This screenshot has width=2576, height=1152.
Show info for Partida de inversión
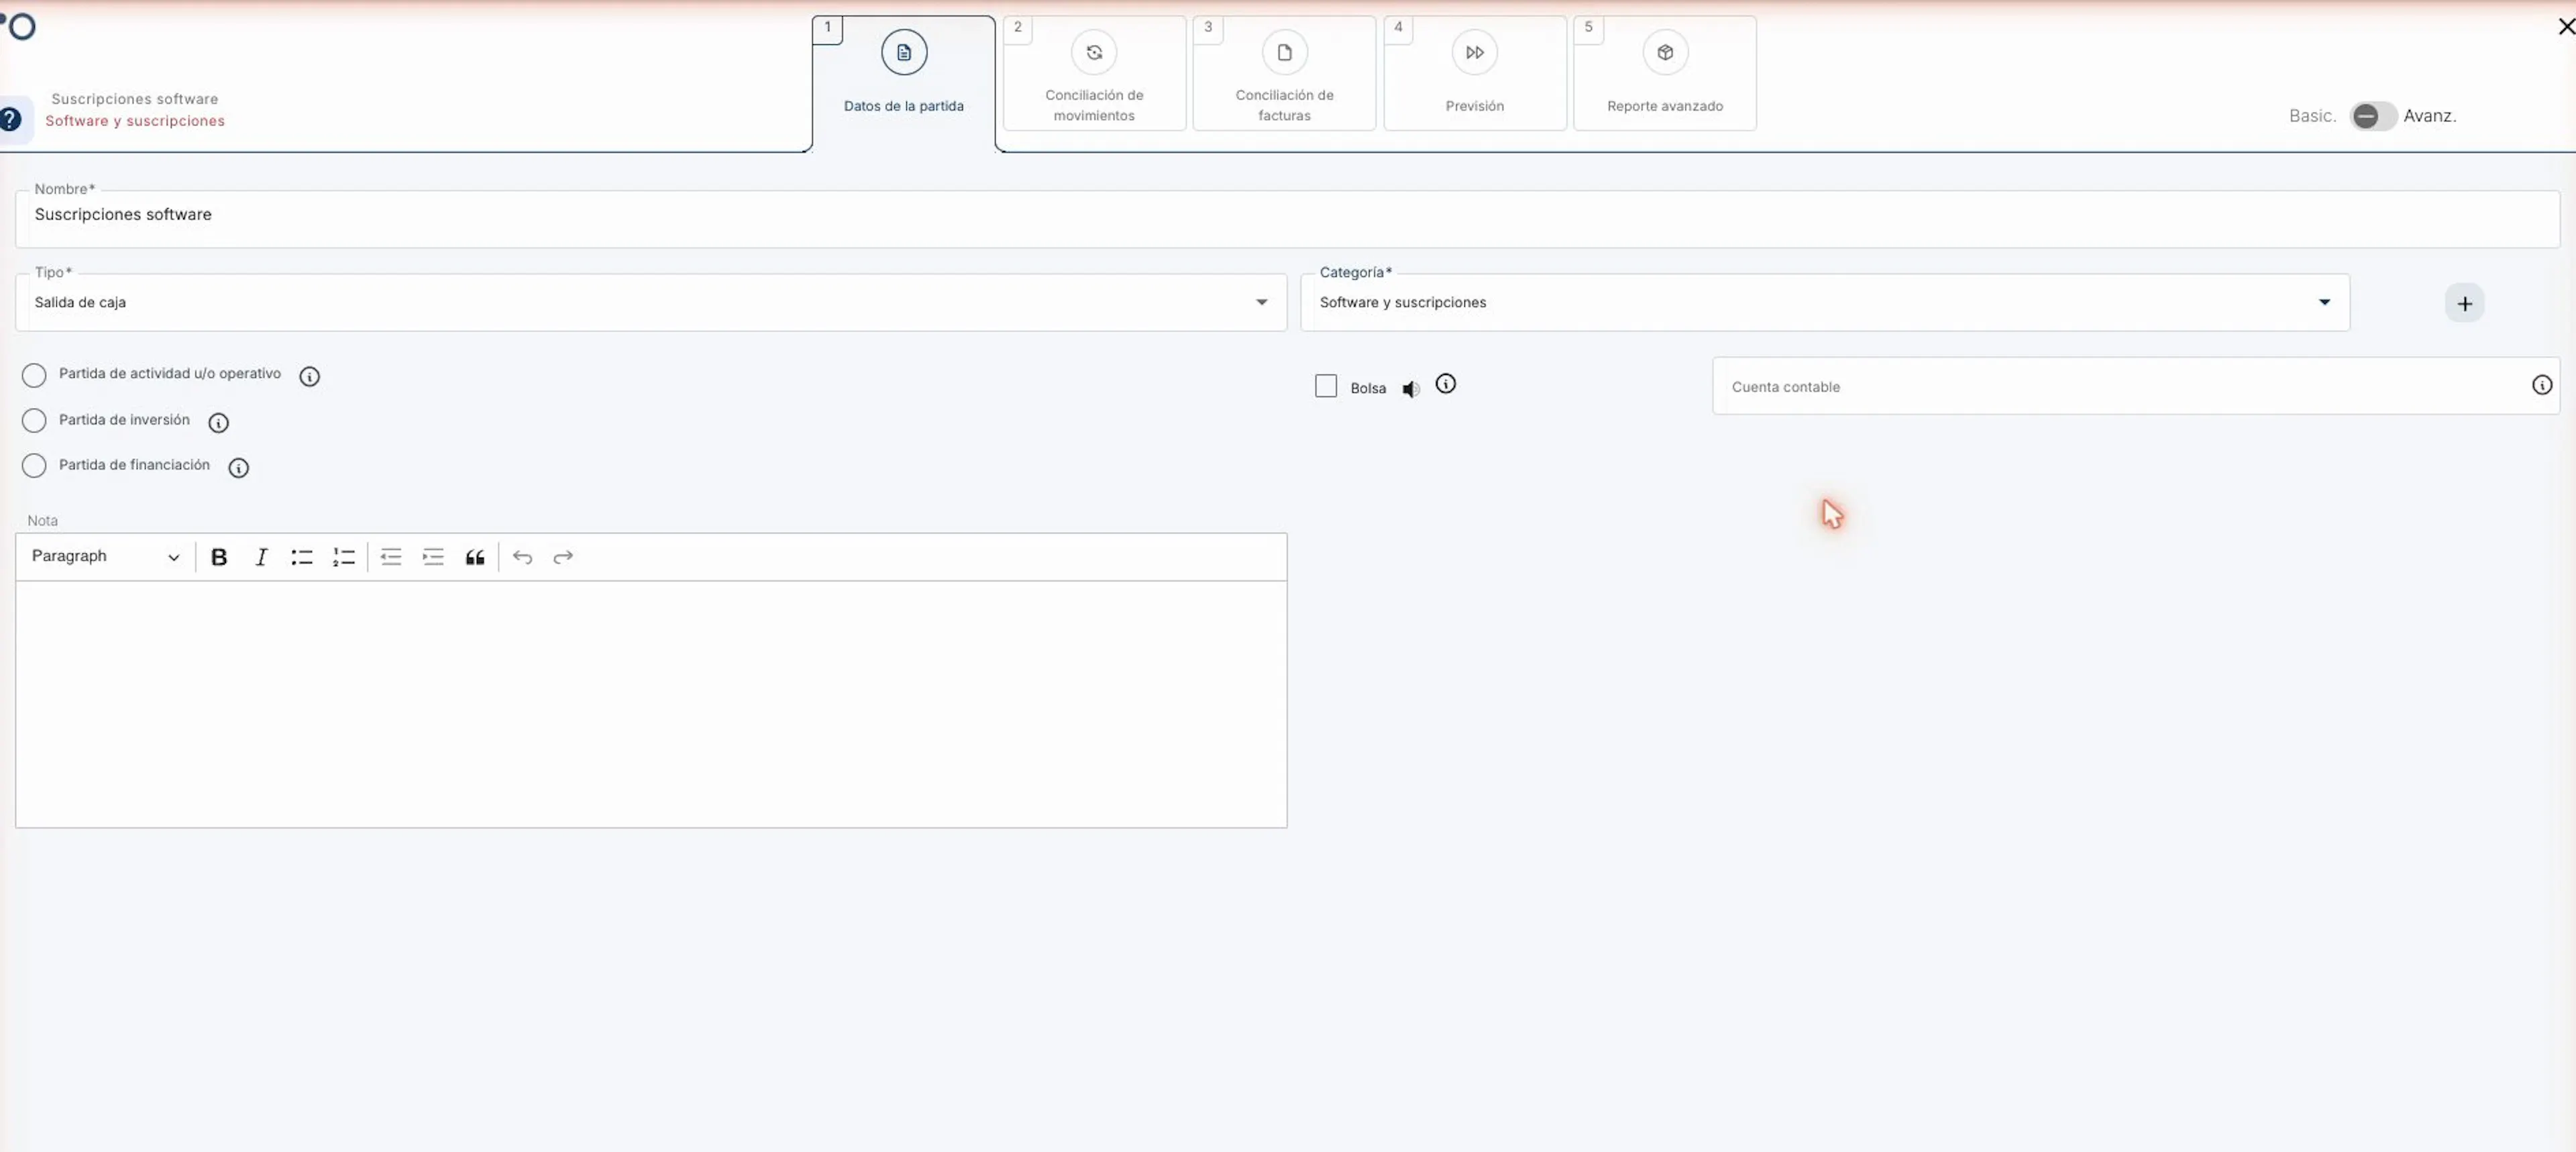point(218,423)
